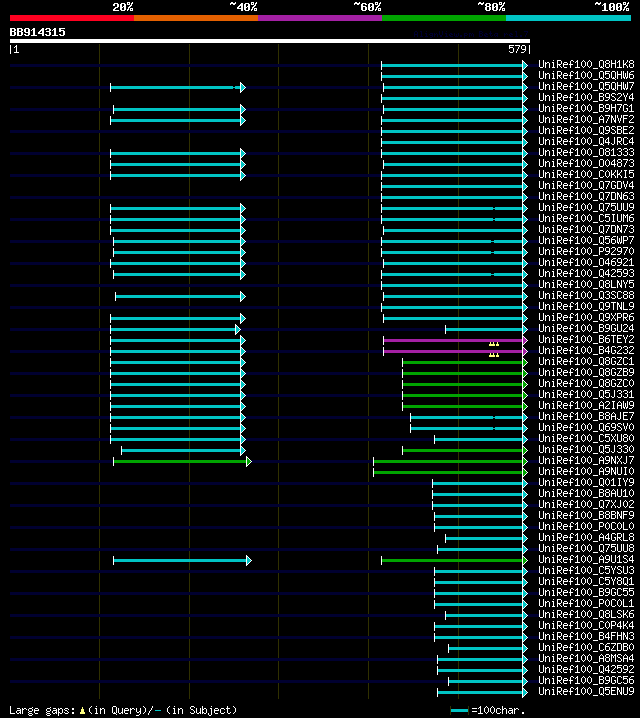
Task: Click the red 20% identity legend segment
Action: [72, 18]
